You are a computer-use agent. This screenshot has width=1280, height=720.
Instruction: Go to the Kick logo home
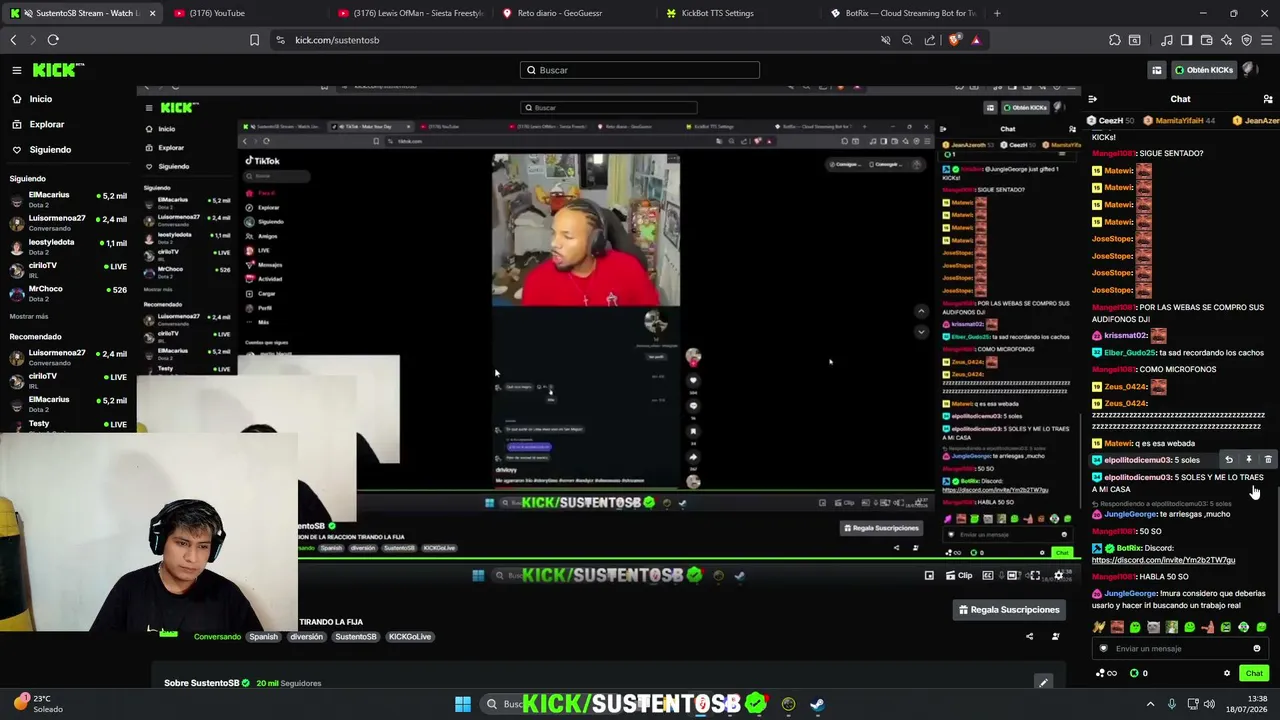click(x=58, y=70)
